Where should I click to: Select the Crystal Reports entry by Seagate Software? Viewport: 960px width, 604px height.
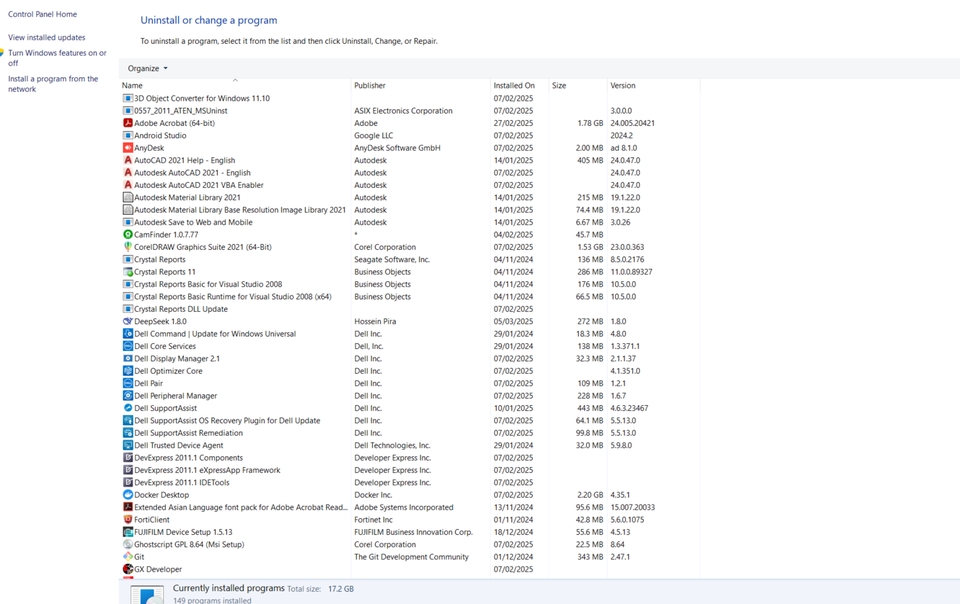(159, 259)
